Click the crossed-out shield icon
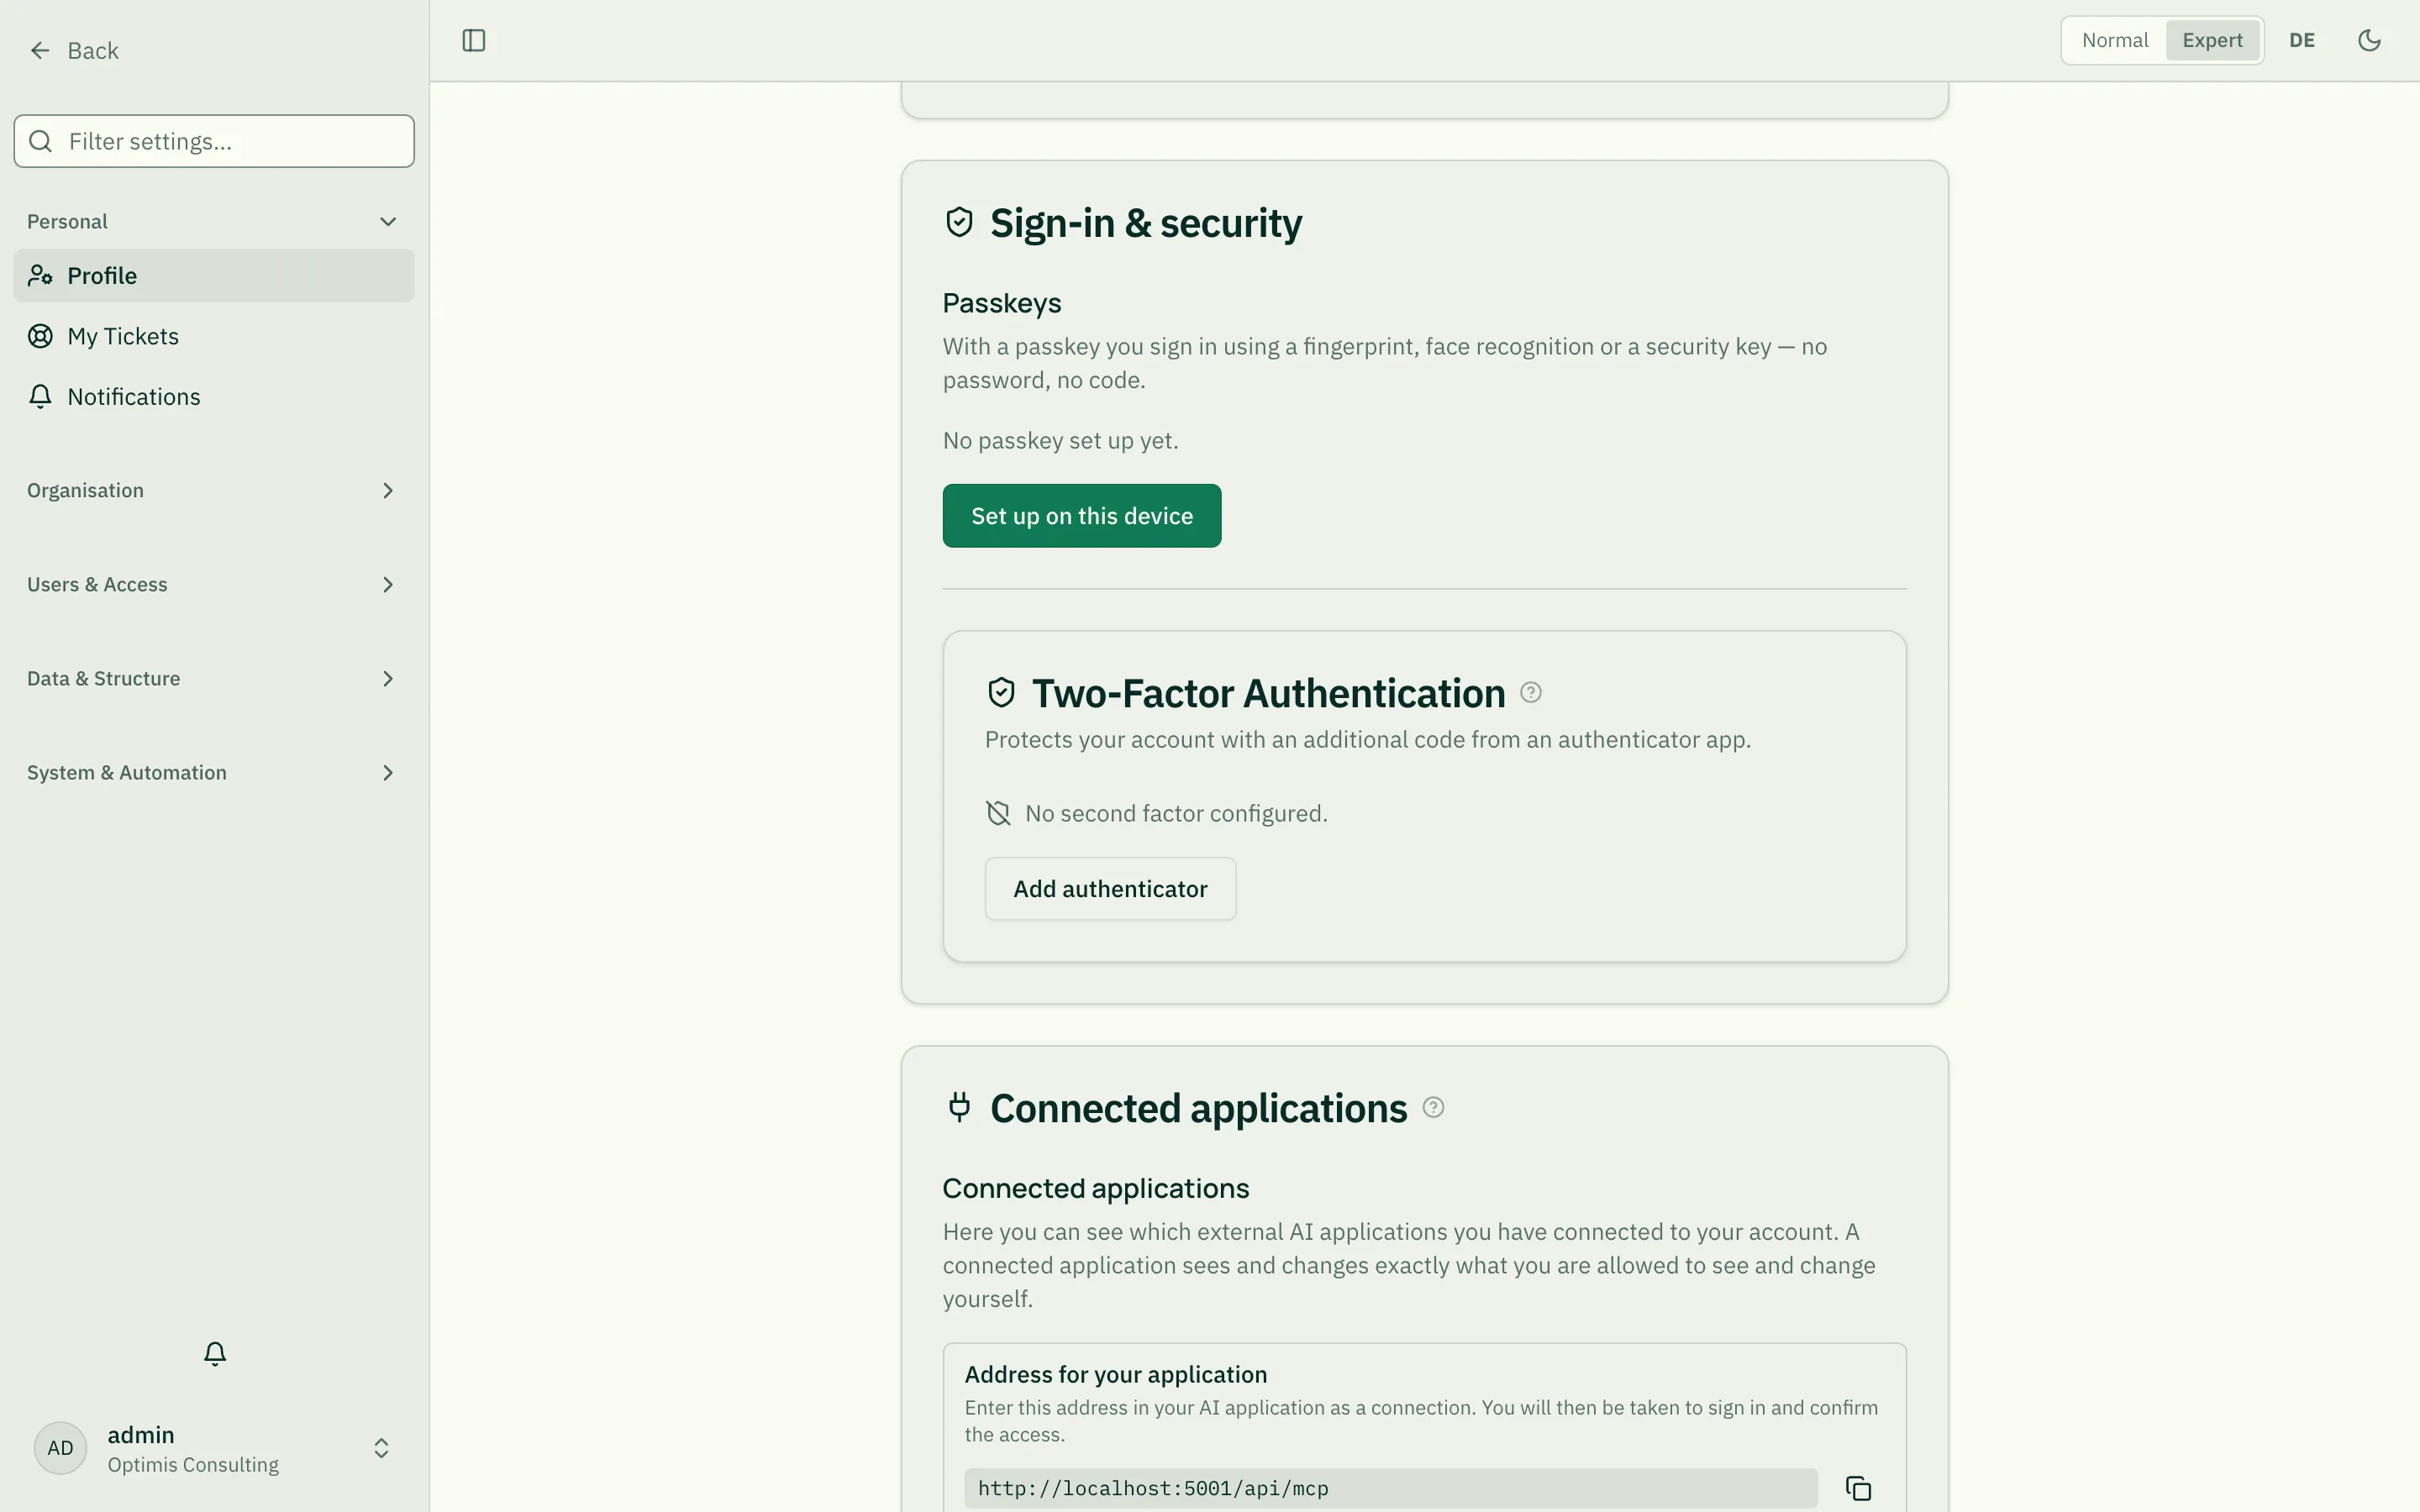Screen dimensions: 2420x1512 coord(998,813)
